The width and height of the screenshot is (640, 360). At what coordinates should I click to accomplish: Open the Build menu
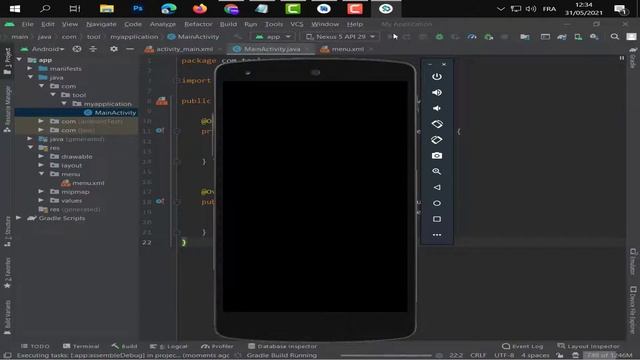click(x=228, y=24)
